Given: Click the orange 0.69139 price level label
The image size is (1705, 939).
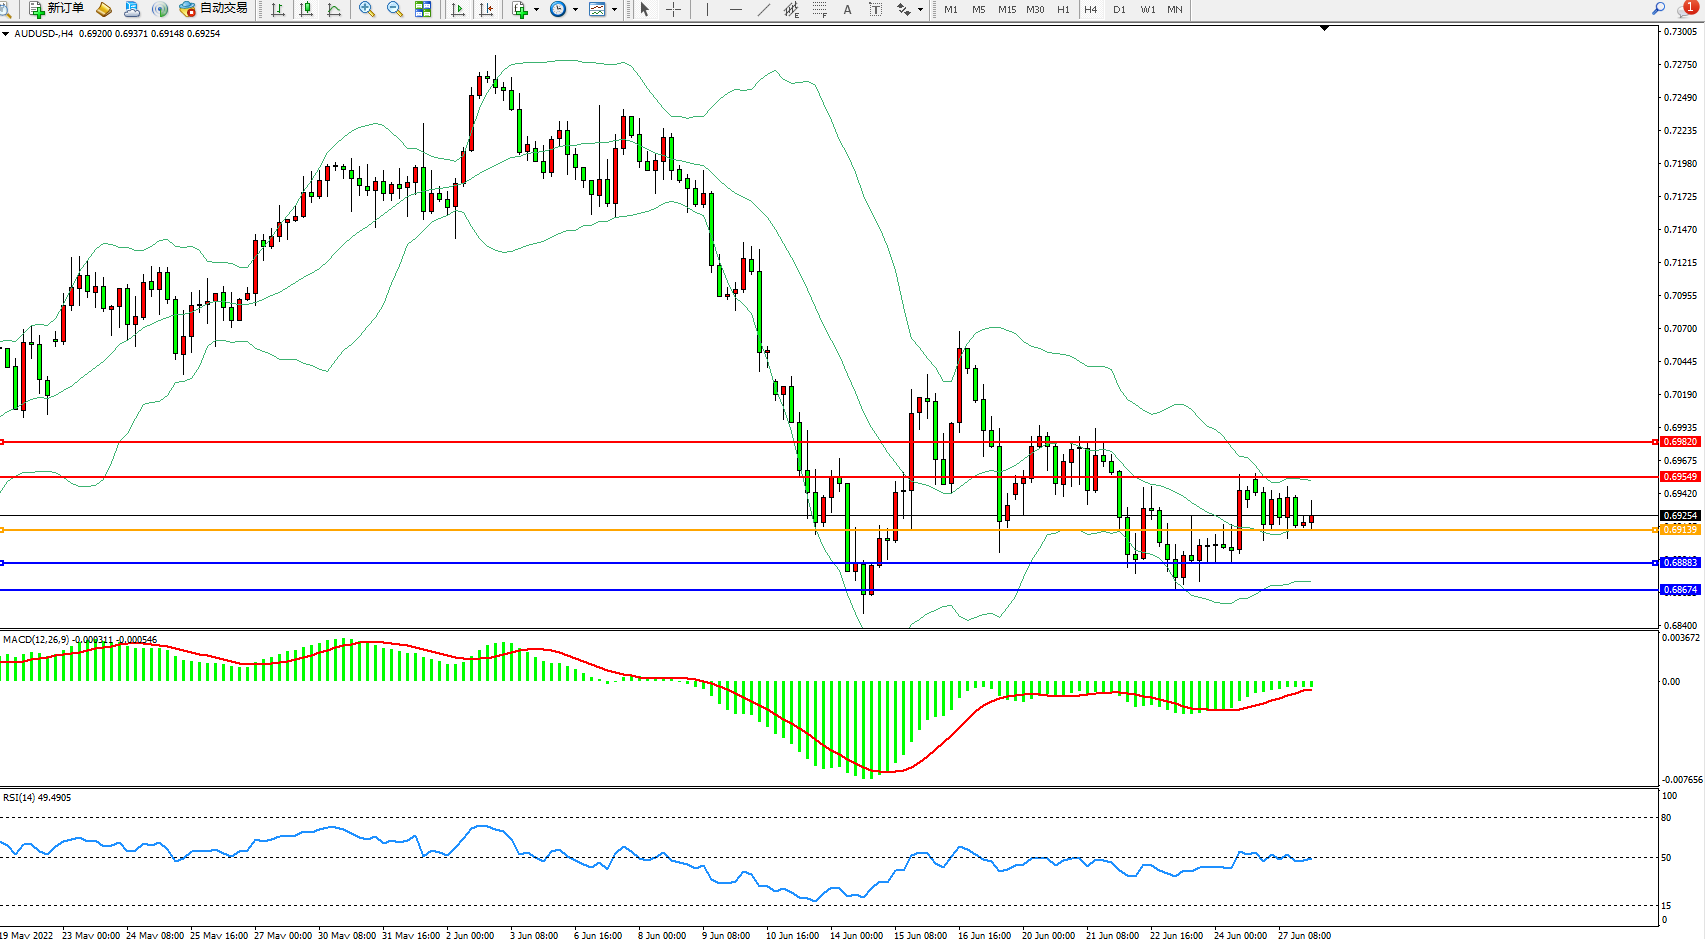Looking at the screenshot, I should click(x=1680, y=530).
